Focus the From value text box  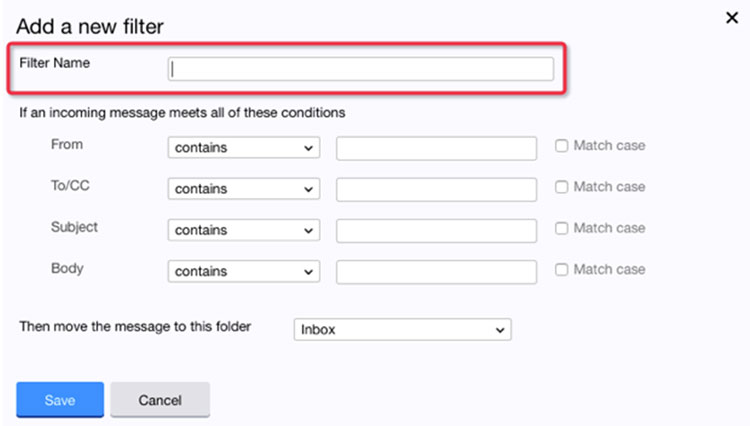(x=436, y=148)
